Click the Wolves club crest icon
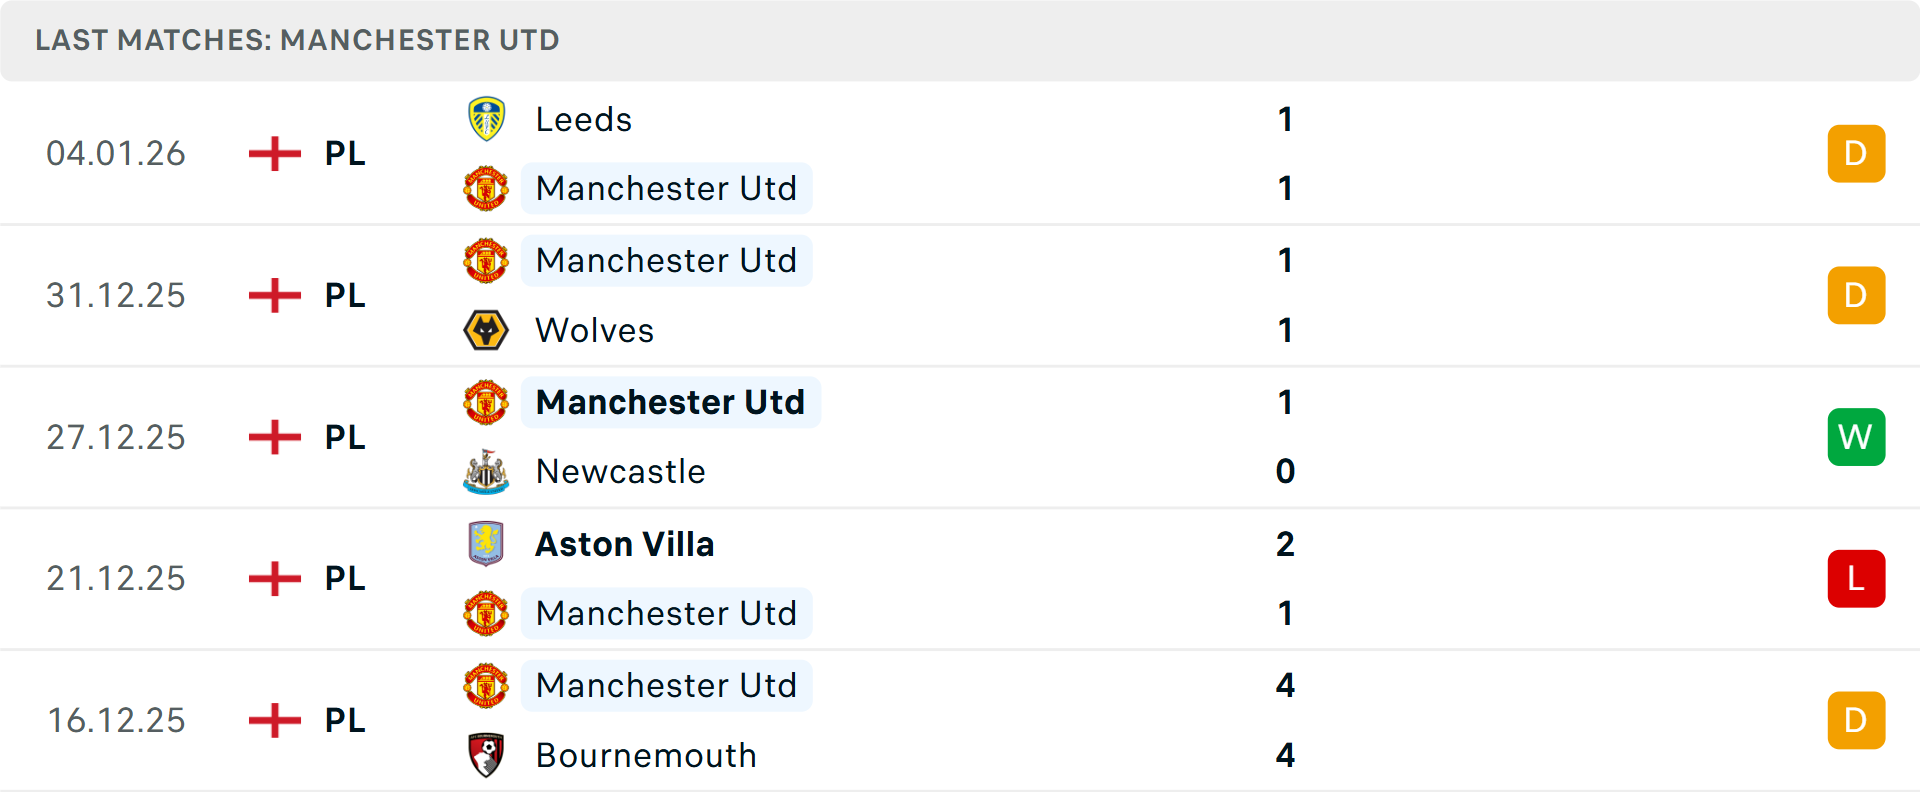 [486, 330]
